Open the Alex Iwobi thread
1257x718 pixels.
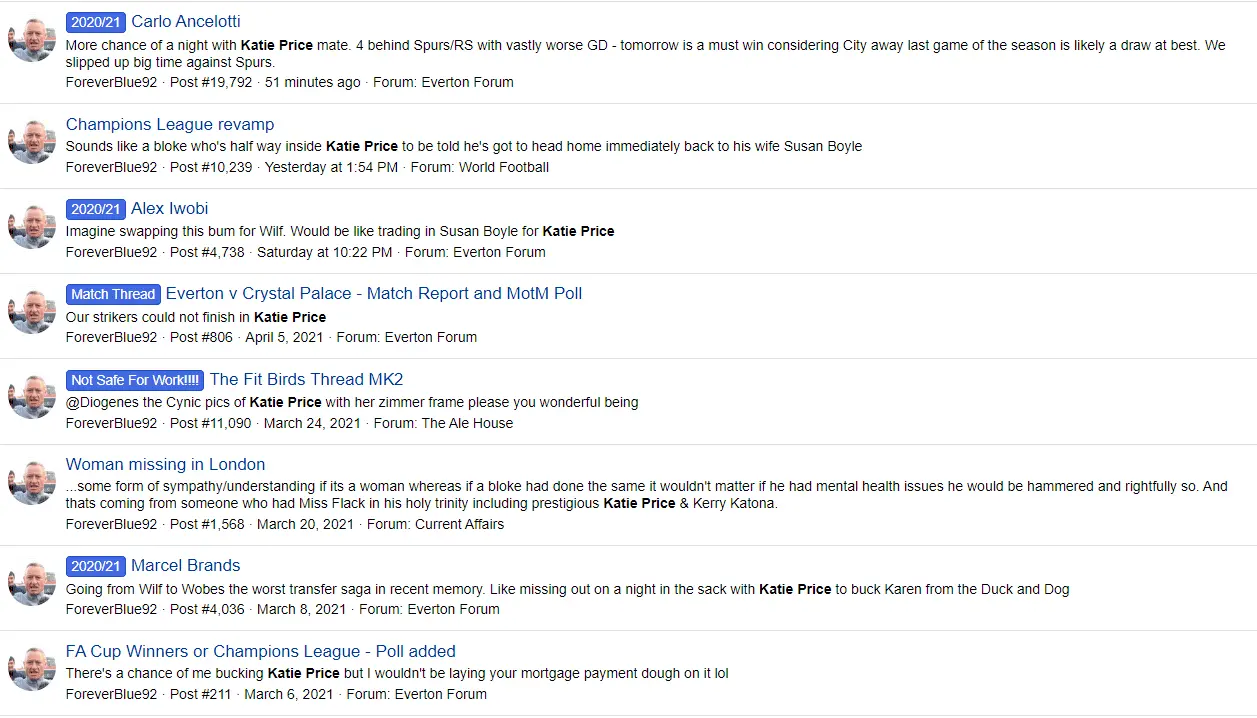pos(169,208)
